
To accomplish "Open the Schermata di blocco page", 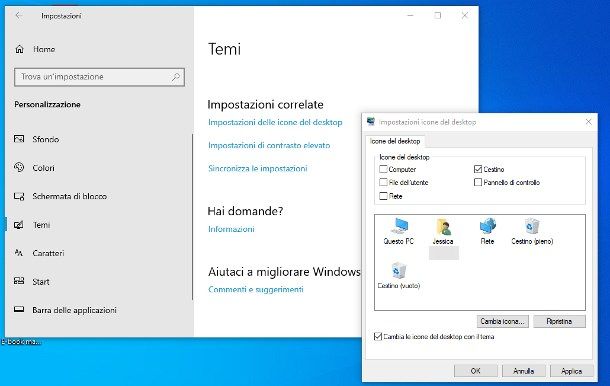I will [70, 196].
